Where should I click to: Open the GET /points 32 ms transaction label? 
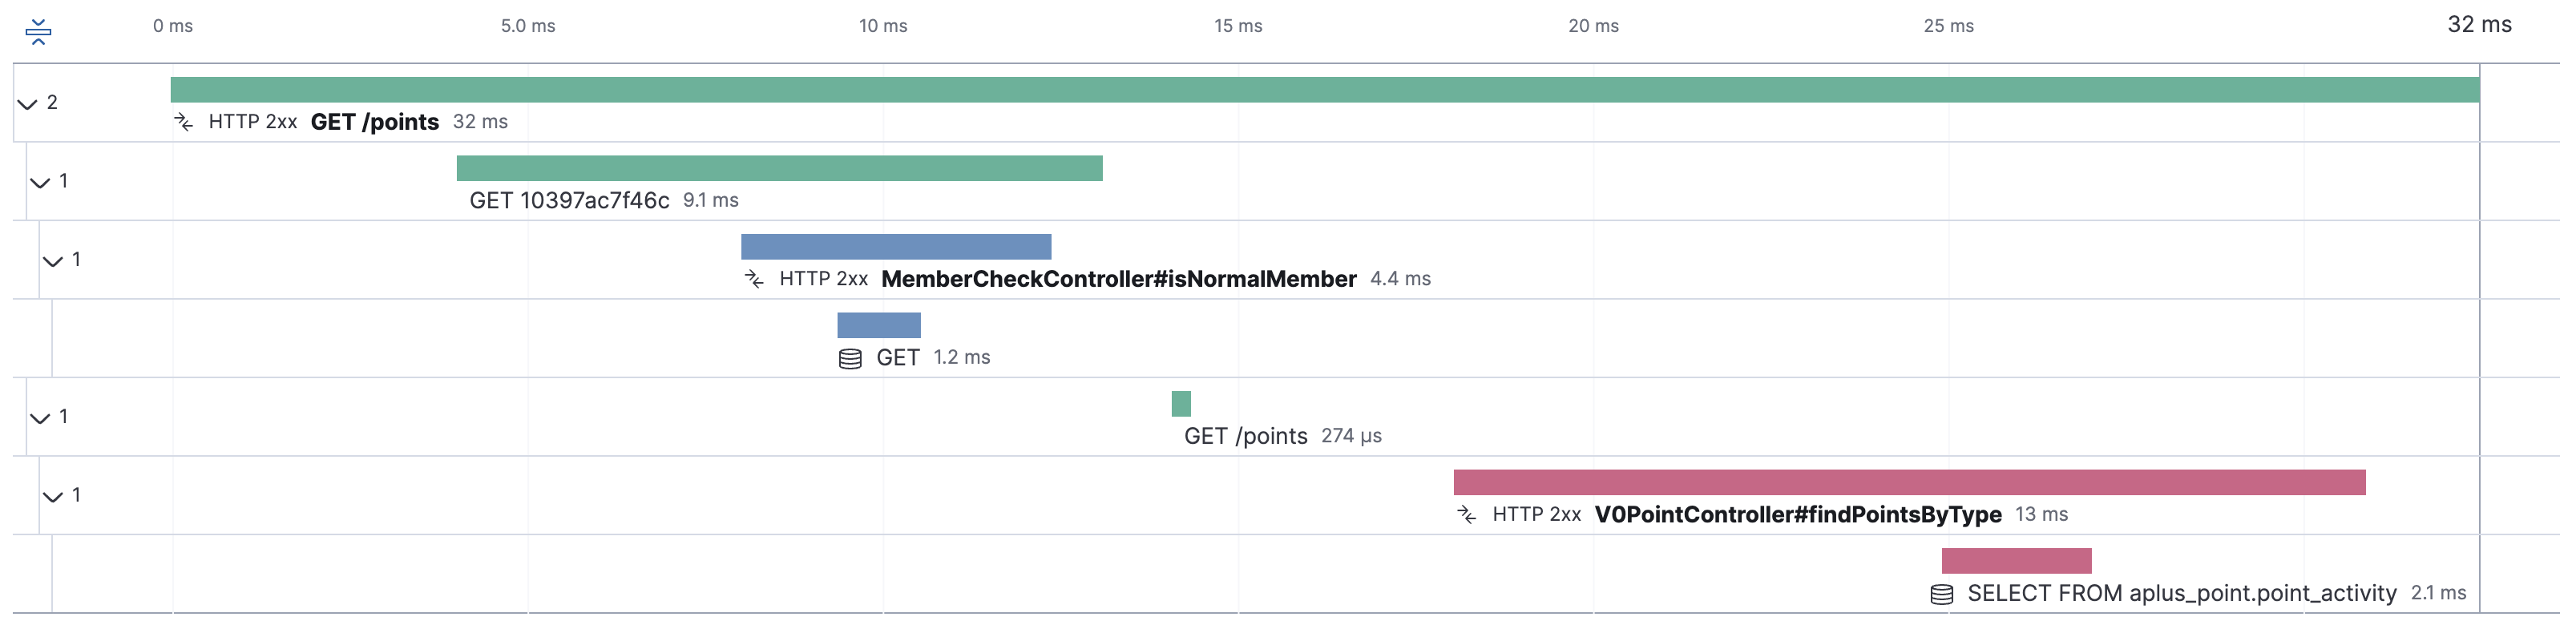click(x=374, y=122)
